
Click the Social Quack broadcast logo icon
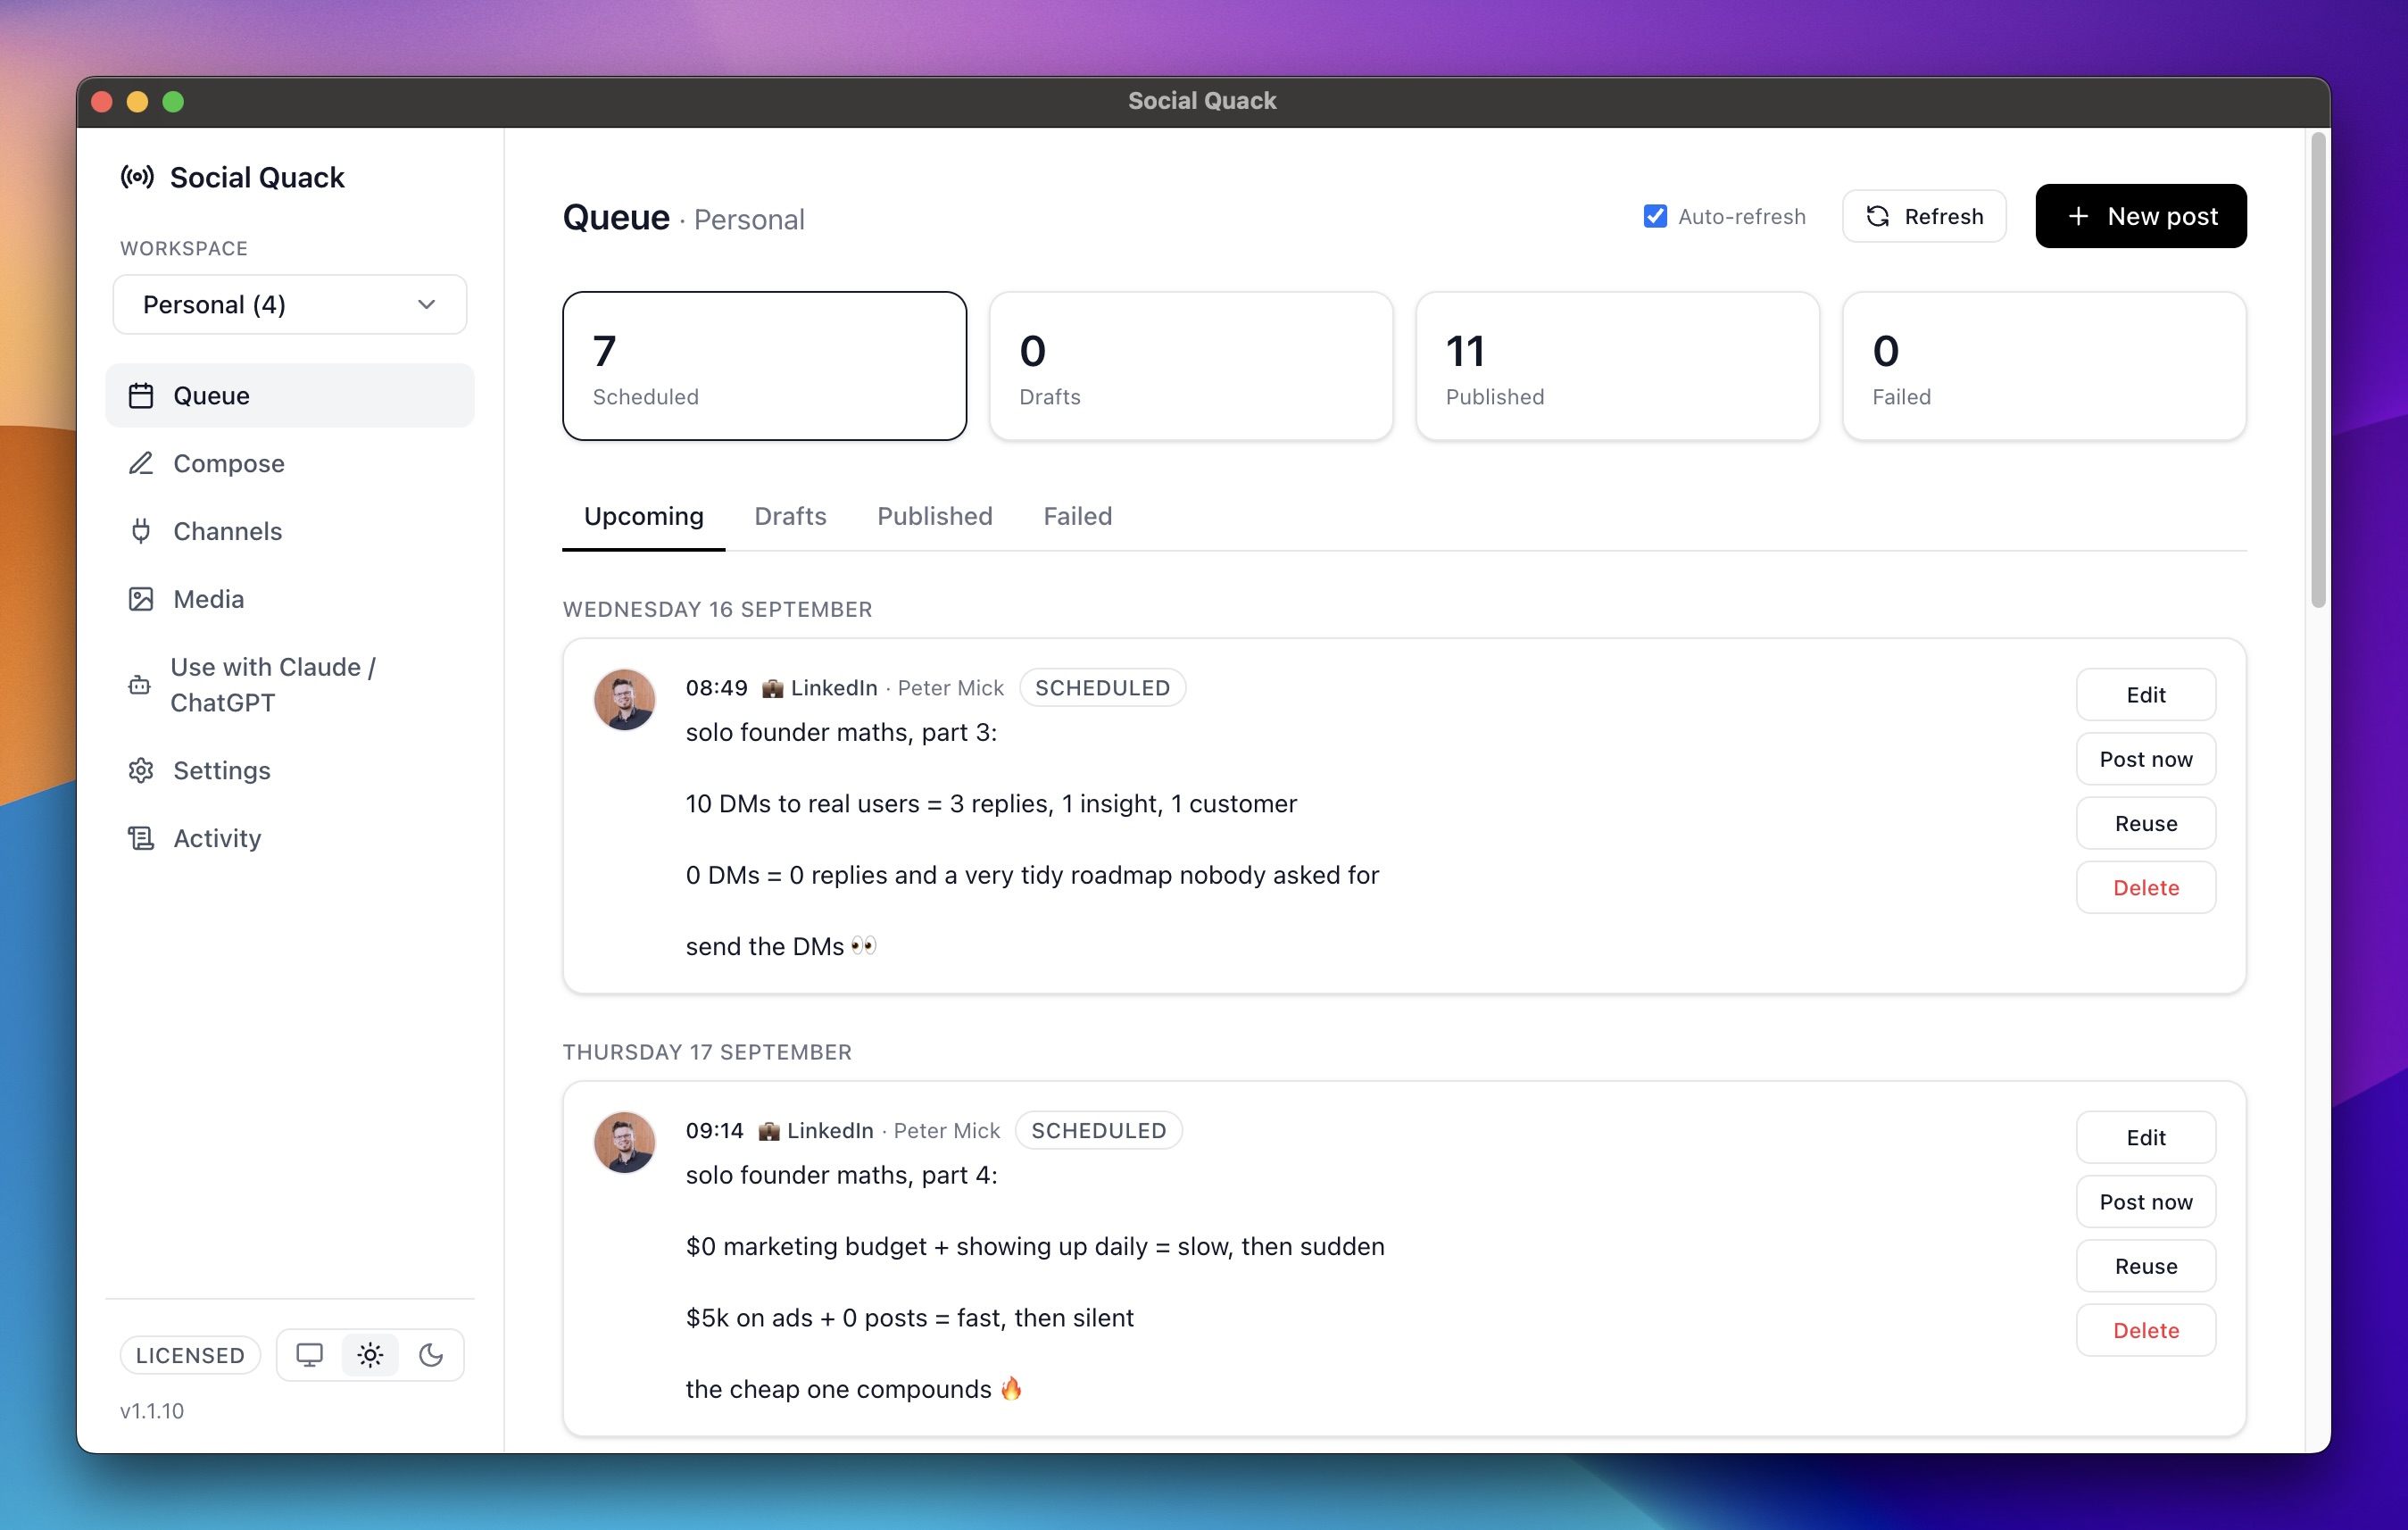(137, 178)
